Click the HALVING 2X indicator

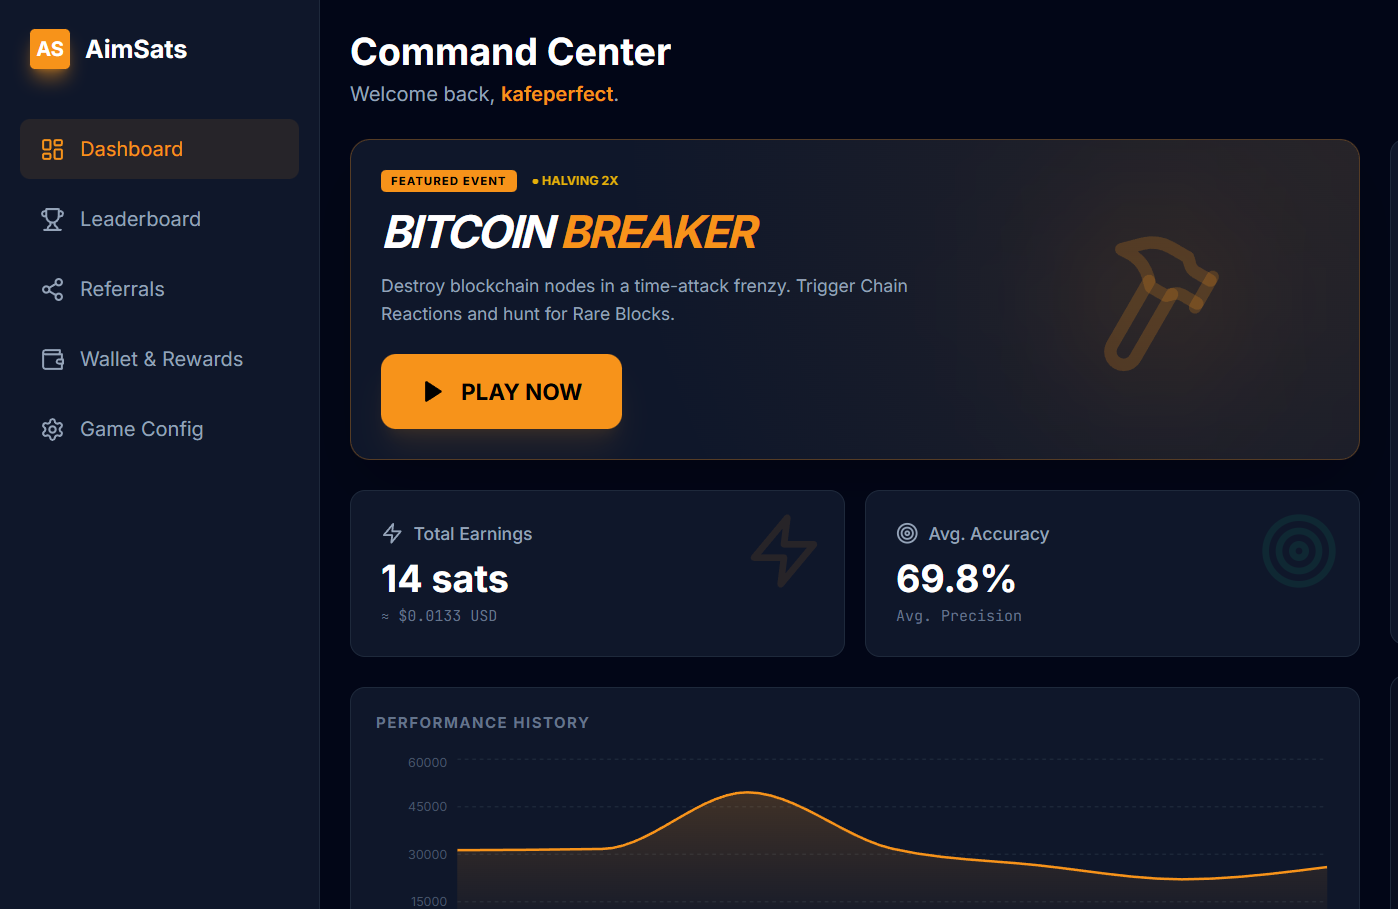coord(576,180)
